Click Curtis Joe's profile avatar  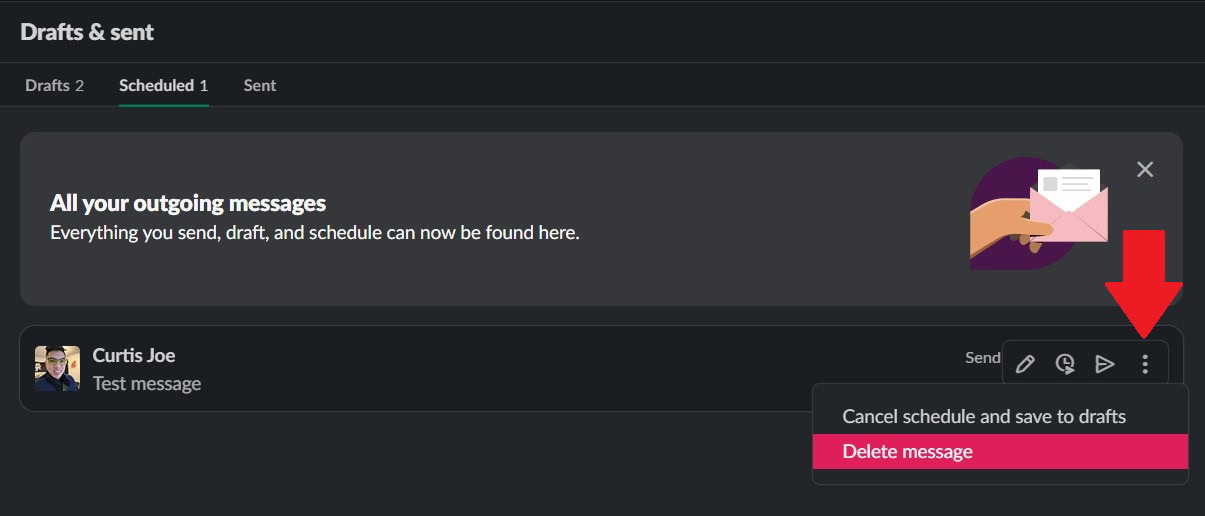[x=57, y=368]
